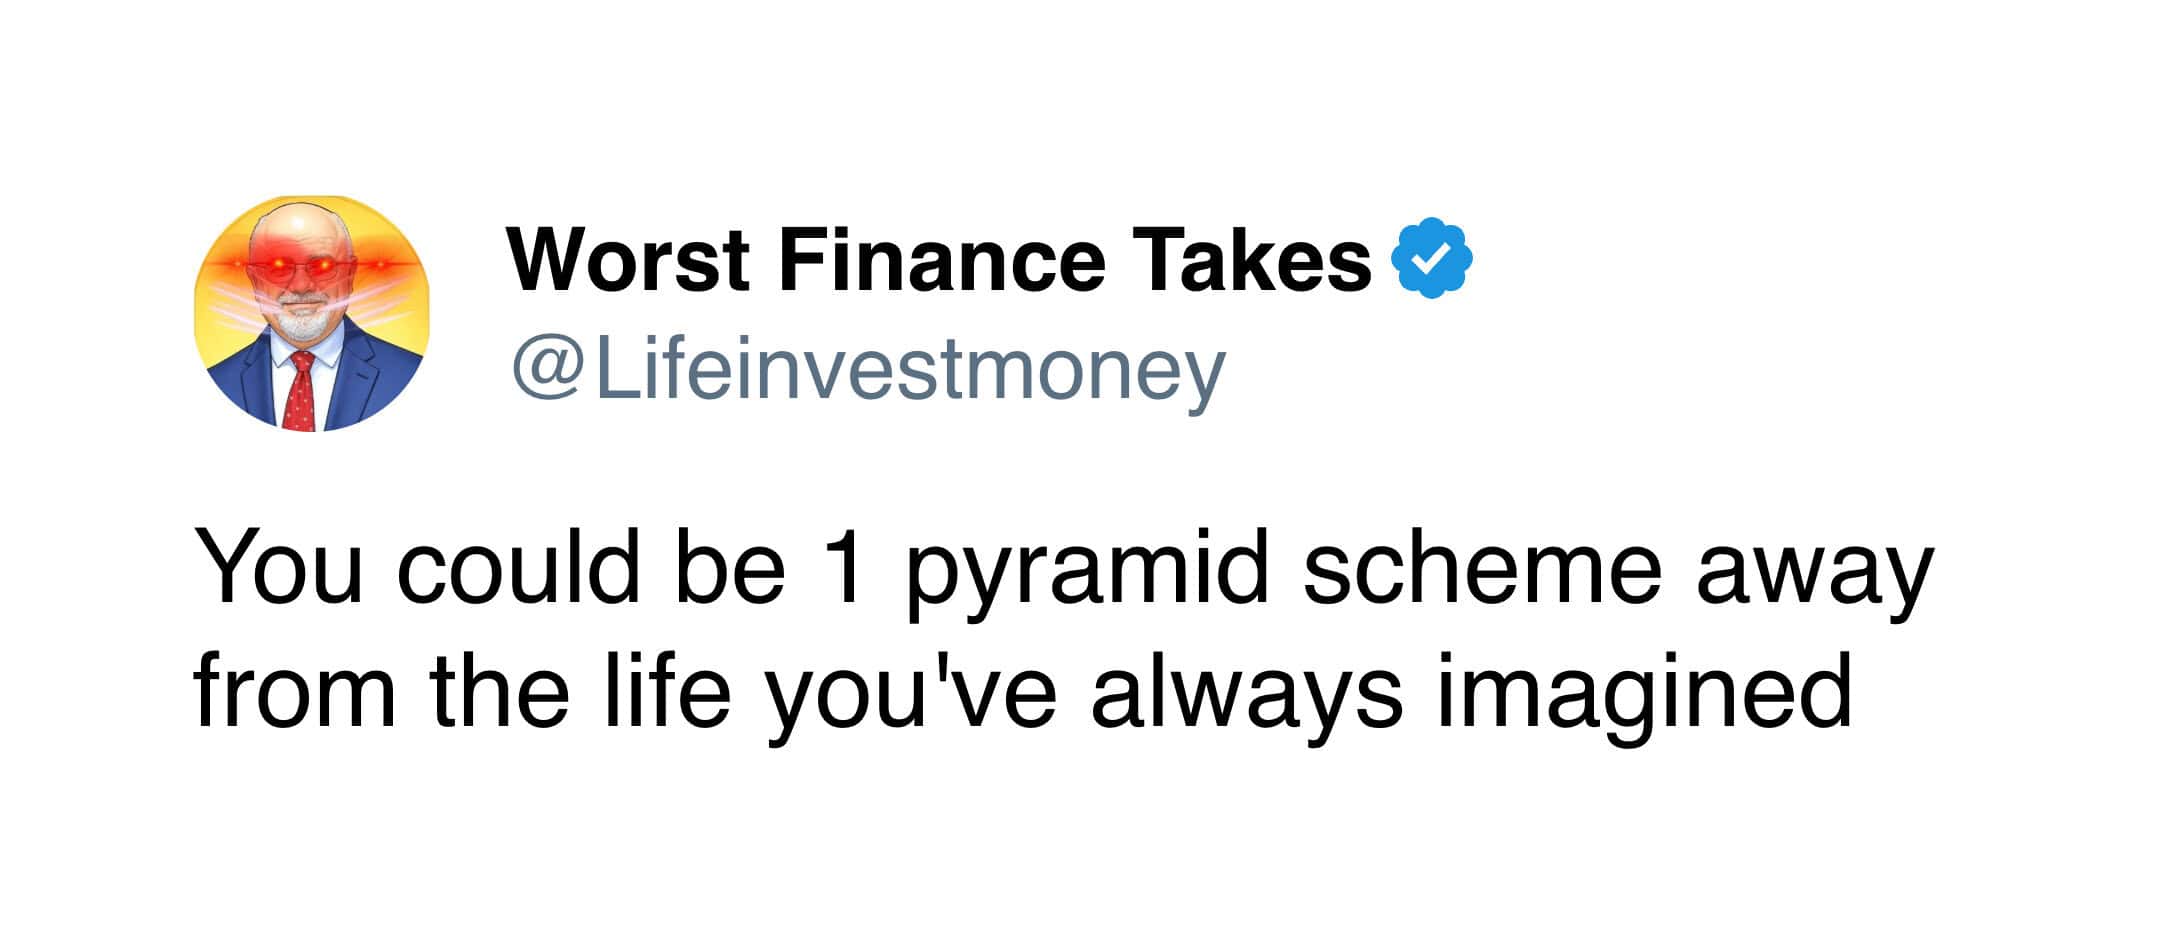Open the @Lifeinvestmoney handle link
2160x946 pixels.
868,369
